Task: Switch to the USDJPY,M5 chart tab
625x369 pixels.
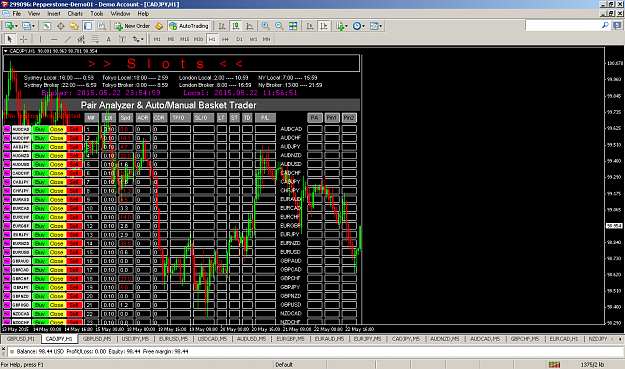Action: [135, 339]
